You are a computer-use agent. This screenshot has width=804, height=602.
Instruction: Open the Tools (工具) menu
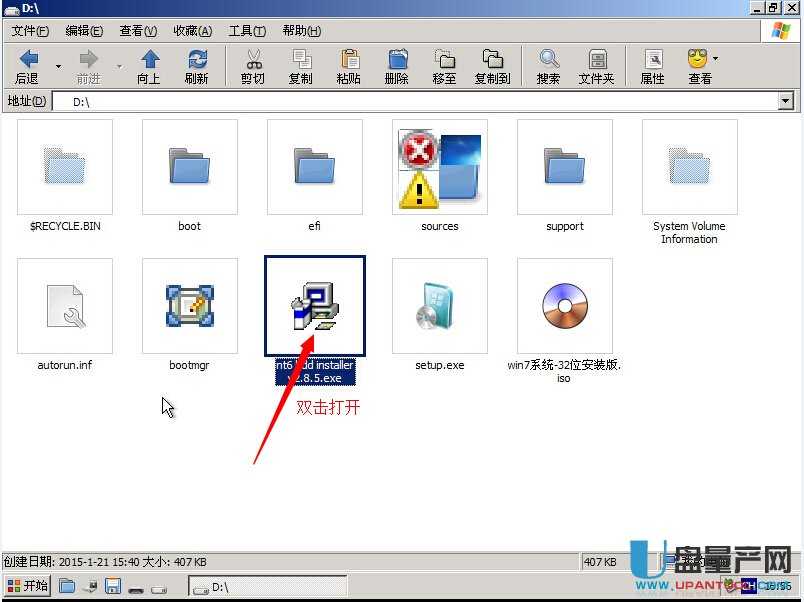point(247,31)
